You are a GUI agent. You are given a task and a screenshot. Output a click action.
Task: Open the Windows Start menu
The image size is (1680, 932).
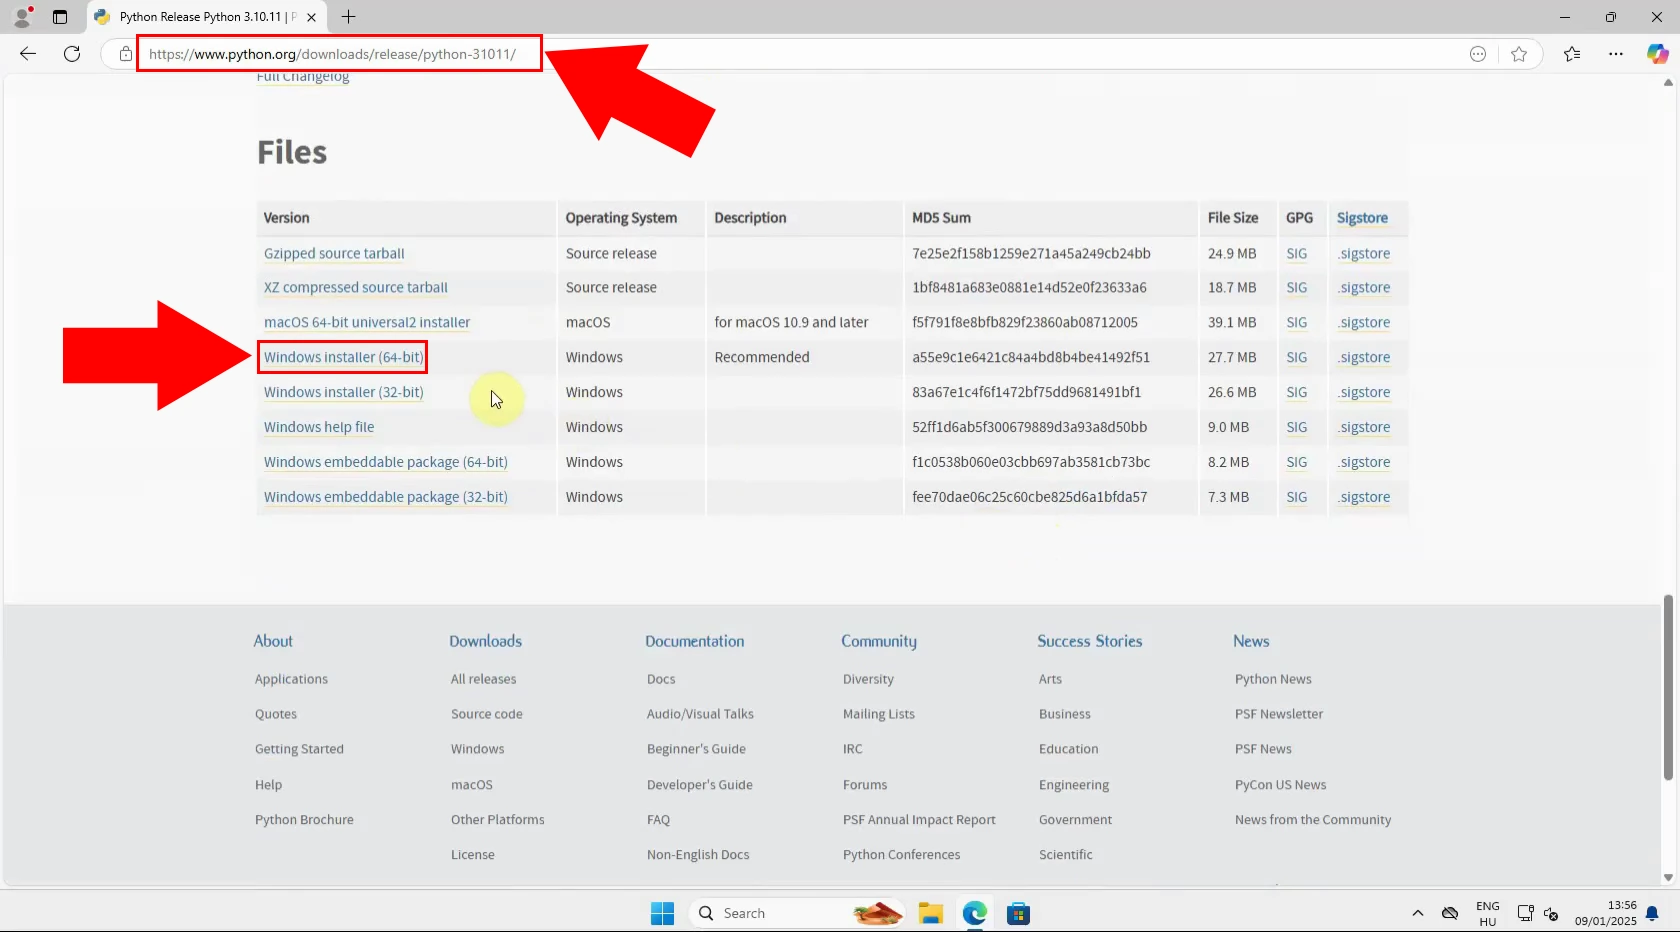pyautogui.click(x=662, y=913)
